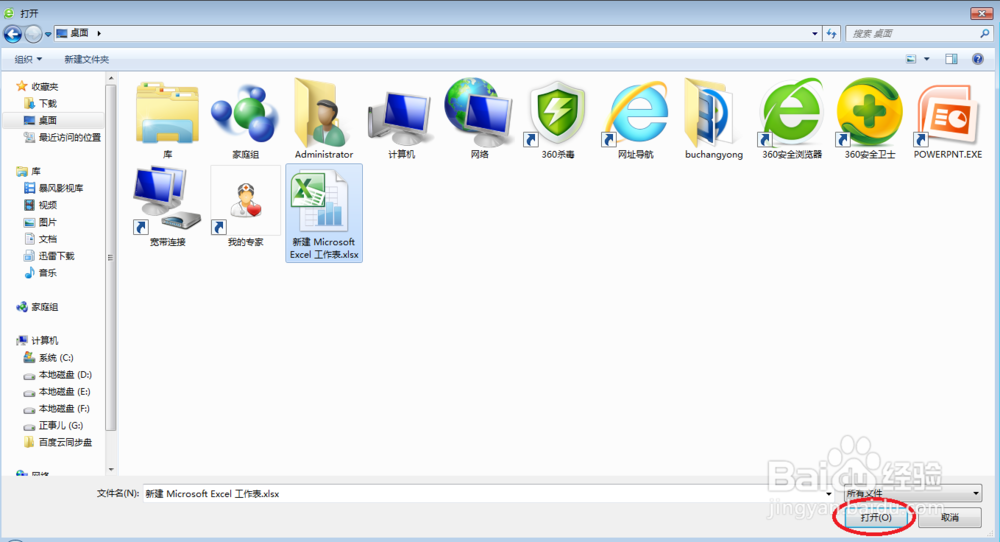Viewport: 1000px width, 542px height.
Task: Select the 网址导航 Internet Explorer shortcut
Action: click(x=636, y=119)
